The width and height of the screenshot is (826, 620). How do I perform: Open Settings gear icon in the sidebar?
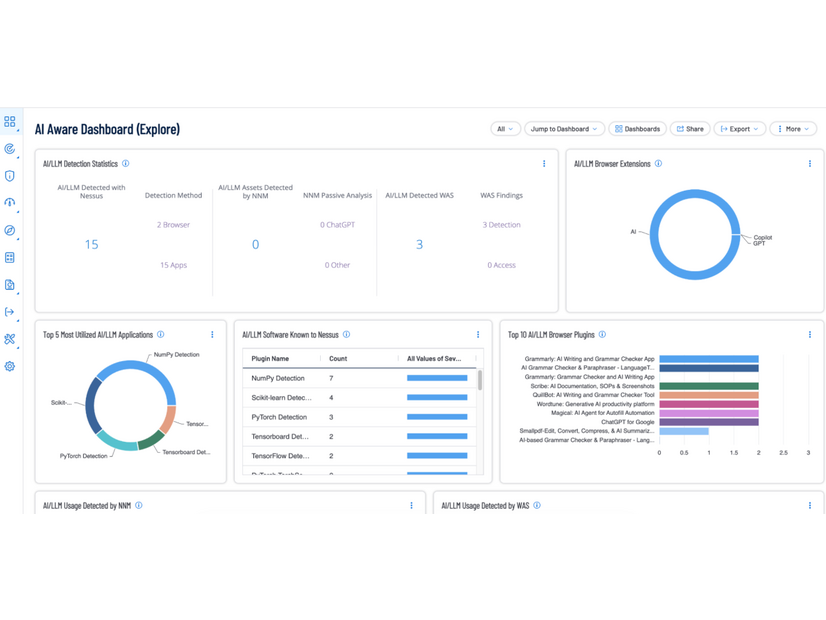click(10, 366)
